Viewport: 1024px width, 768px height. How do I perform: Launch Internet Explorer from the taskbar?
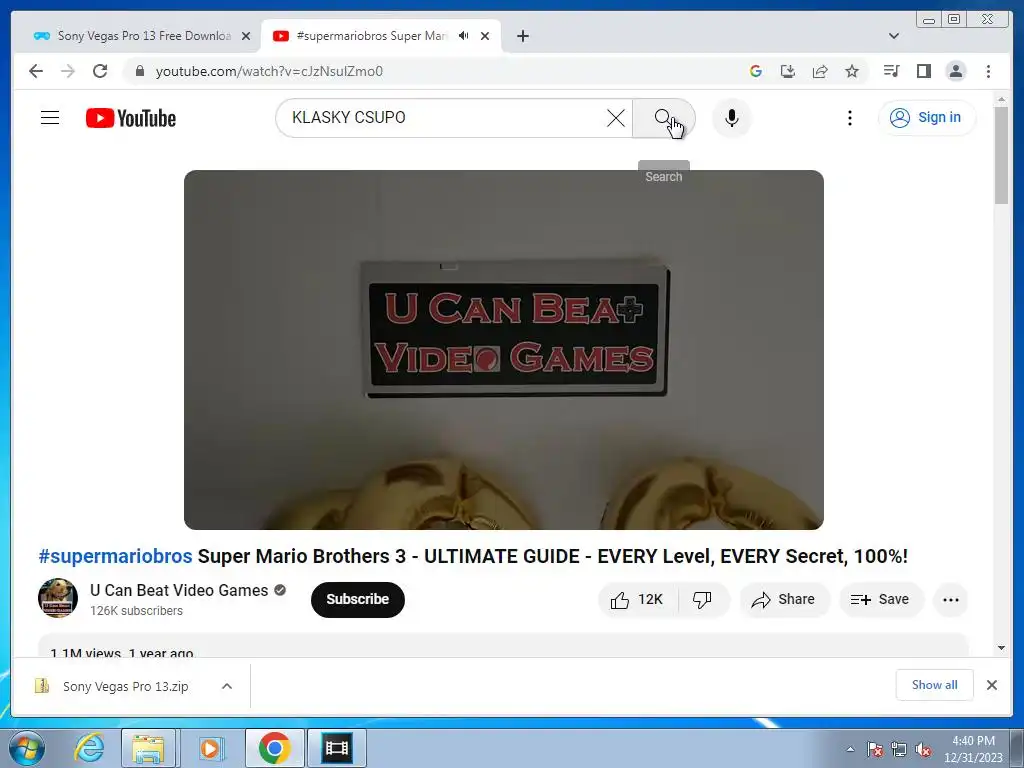click(89, 748)
